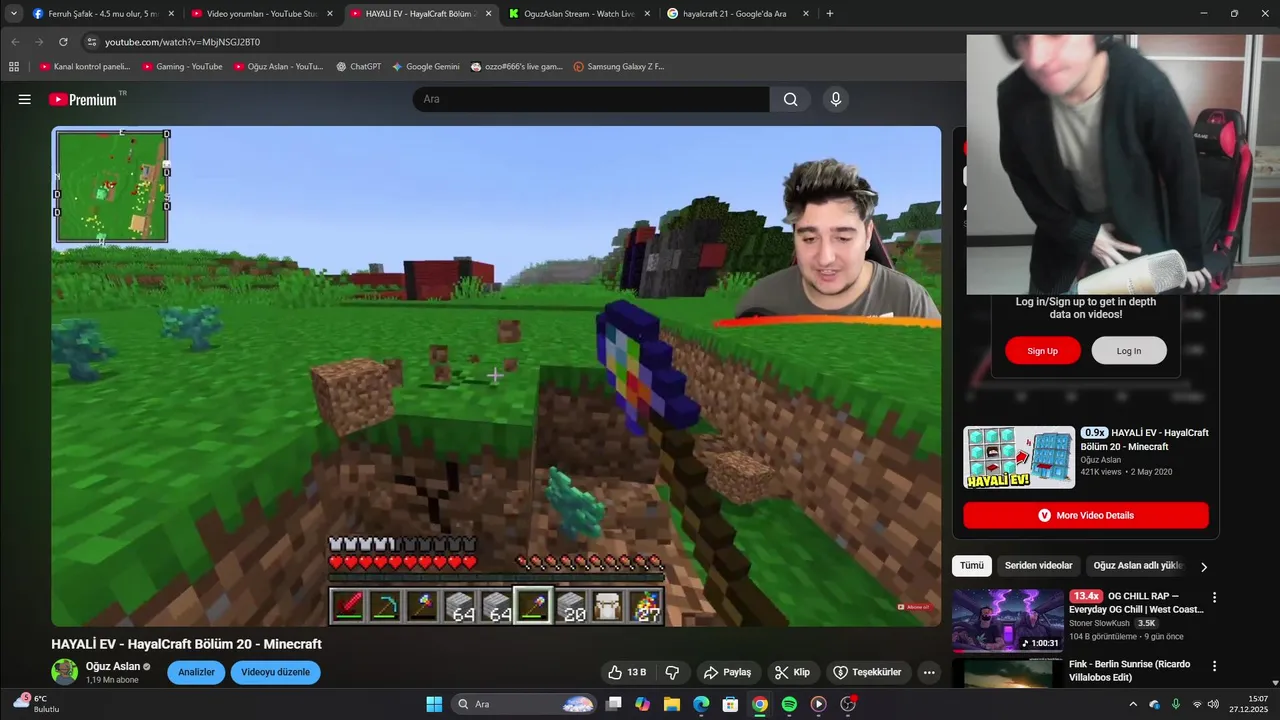
Task: Like the video with 13 B thumbs up
Action: [628, 672]
